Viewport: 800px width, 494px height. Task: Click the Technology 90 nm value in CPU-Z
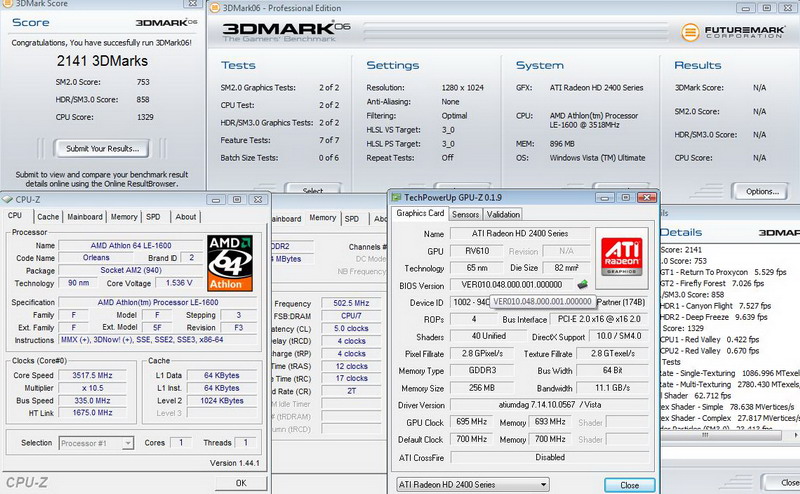[79, 283]
